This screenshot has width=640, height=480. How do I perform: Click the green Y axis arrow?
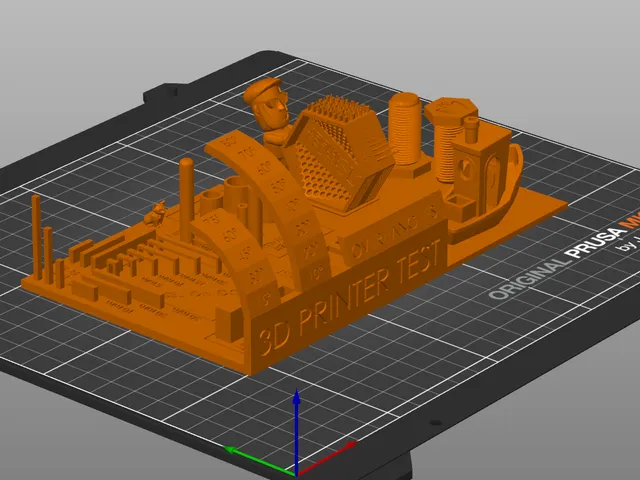[259, 461]
